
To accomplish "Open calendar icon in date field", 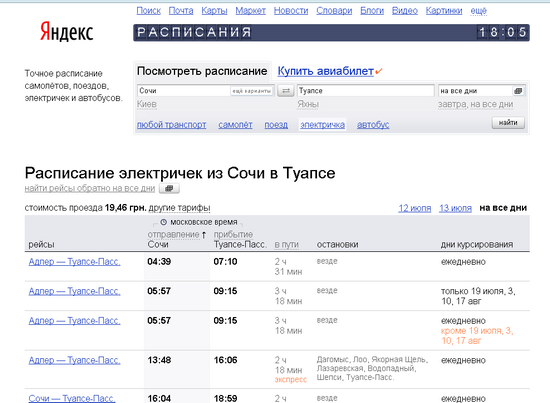I will 518,91.
